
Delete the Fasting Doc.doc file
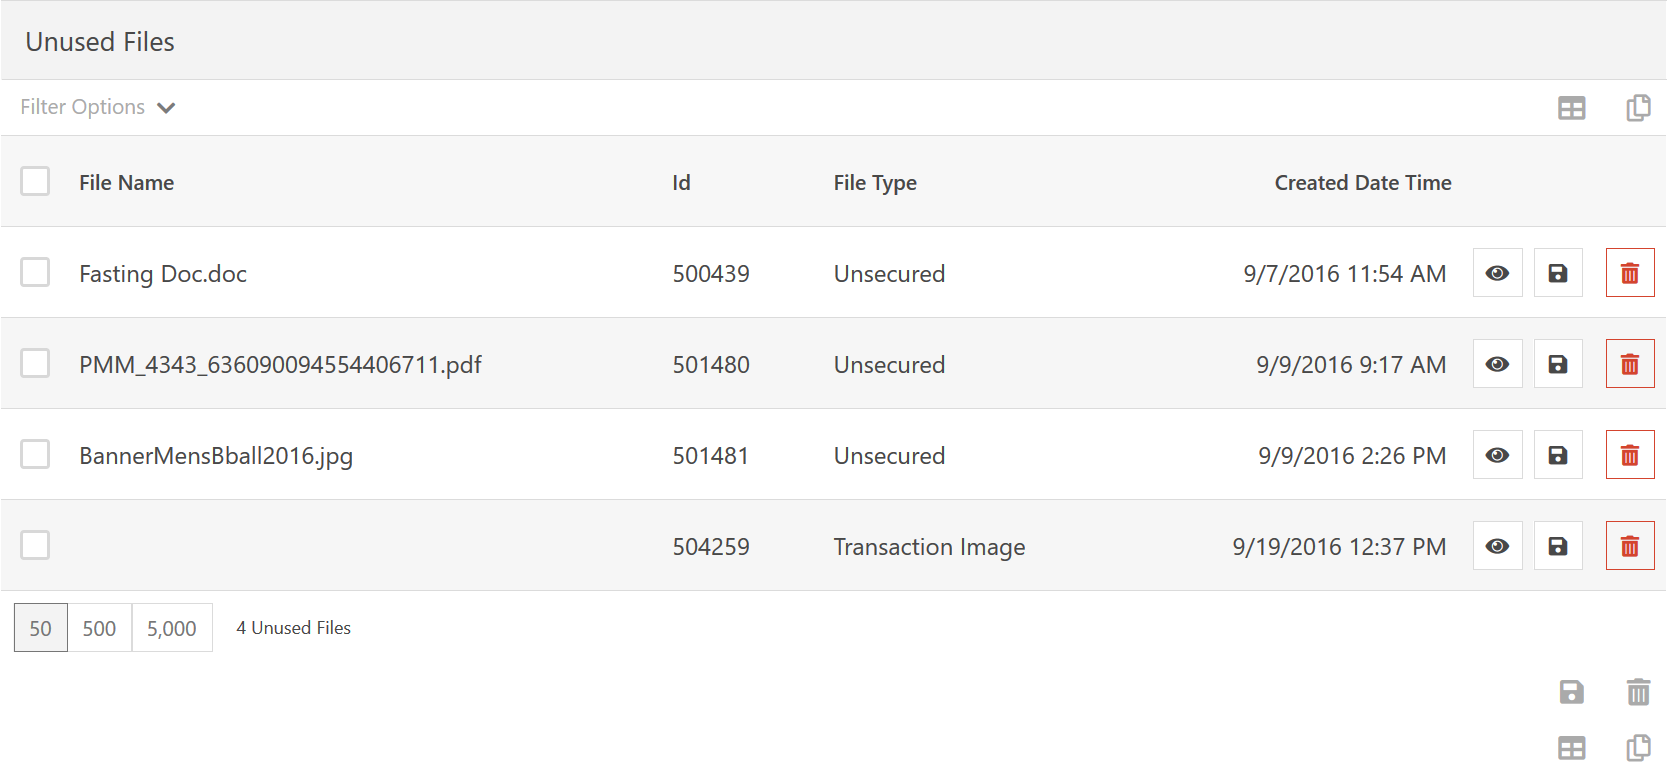(1629, 273)
